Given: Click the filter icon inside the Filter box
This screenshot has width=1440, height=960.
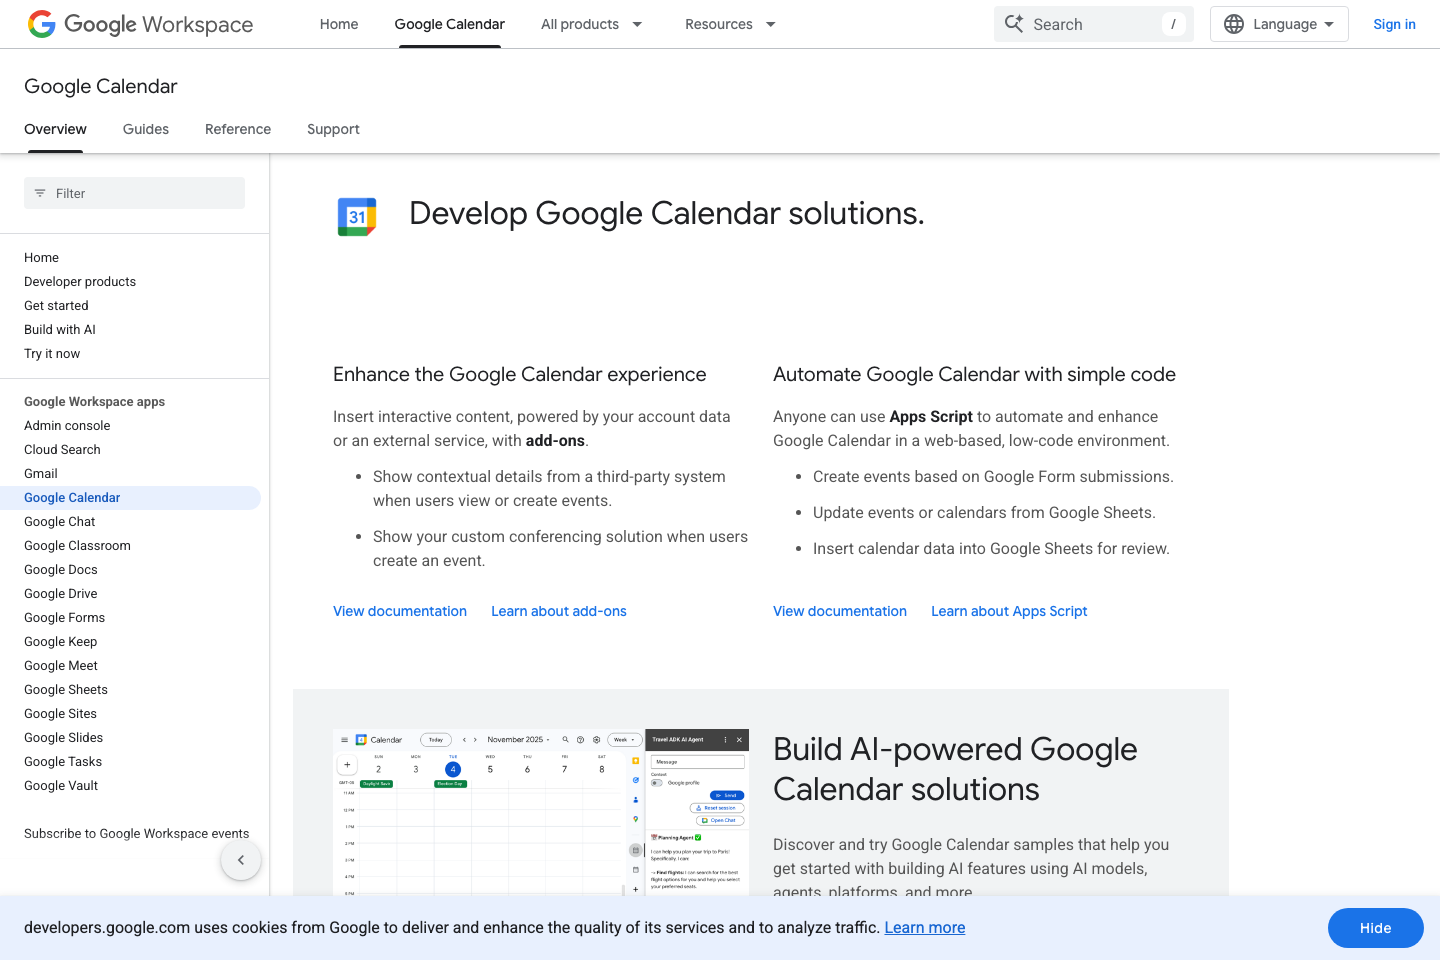Looking at the screenshot, I should [x=40, y=193].
